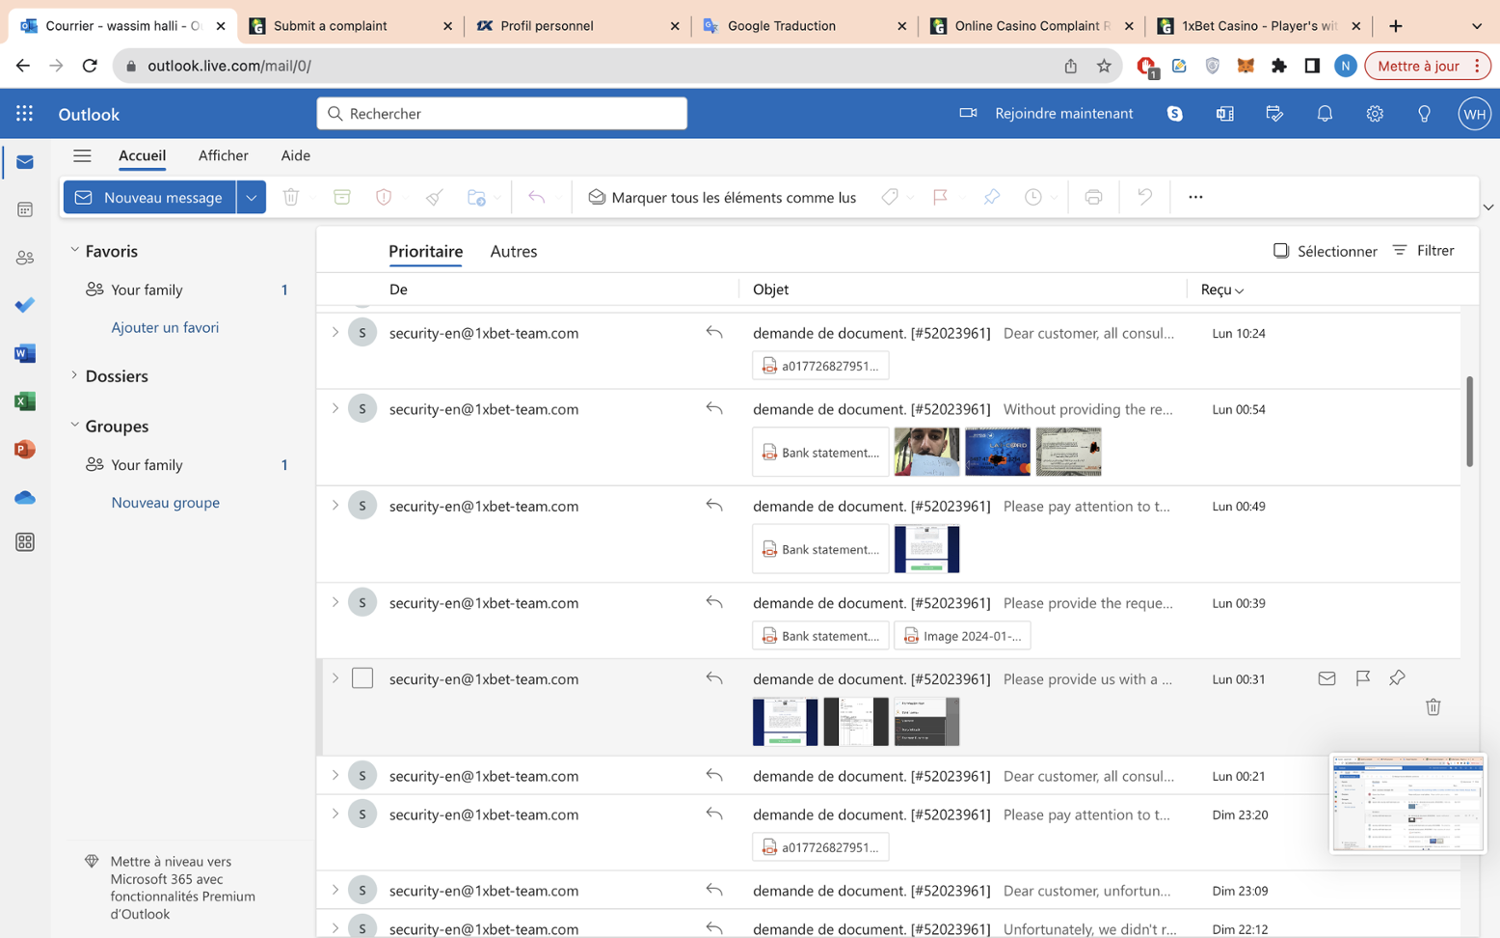Delete the hovered email with trash icon
This screenshot has height=938, width=1500.
(1433, 707)
